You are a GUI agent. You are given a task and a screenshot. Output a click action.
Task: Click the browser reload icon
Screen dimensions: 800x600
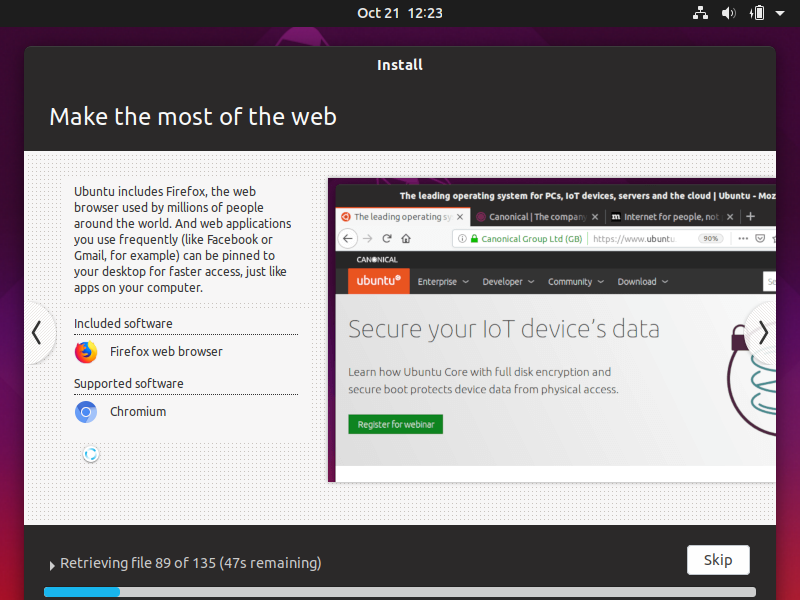point(387,238)
